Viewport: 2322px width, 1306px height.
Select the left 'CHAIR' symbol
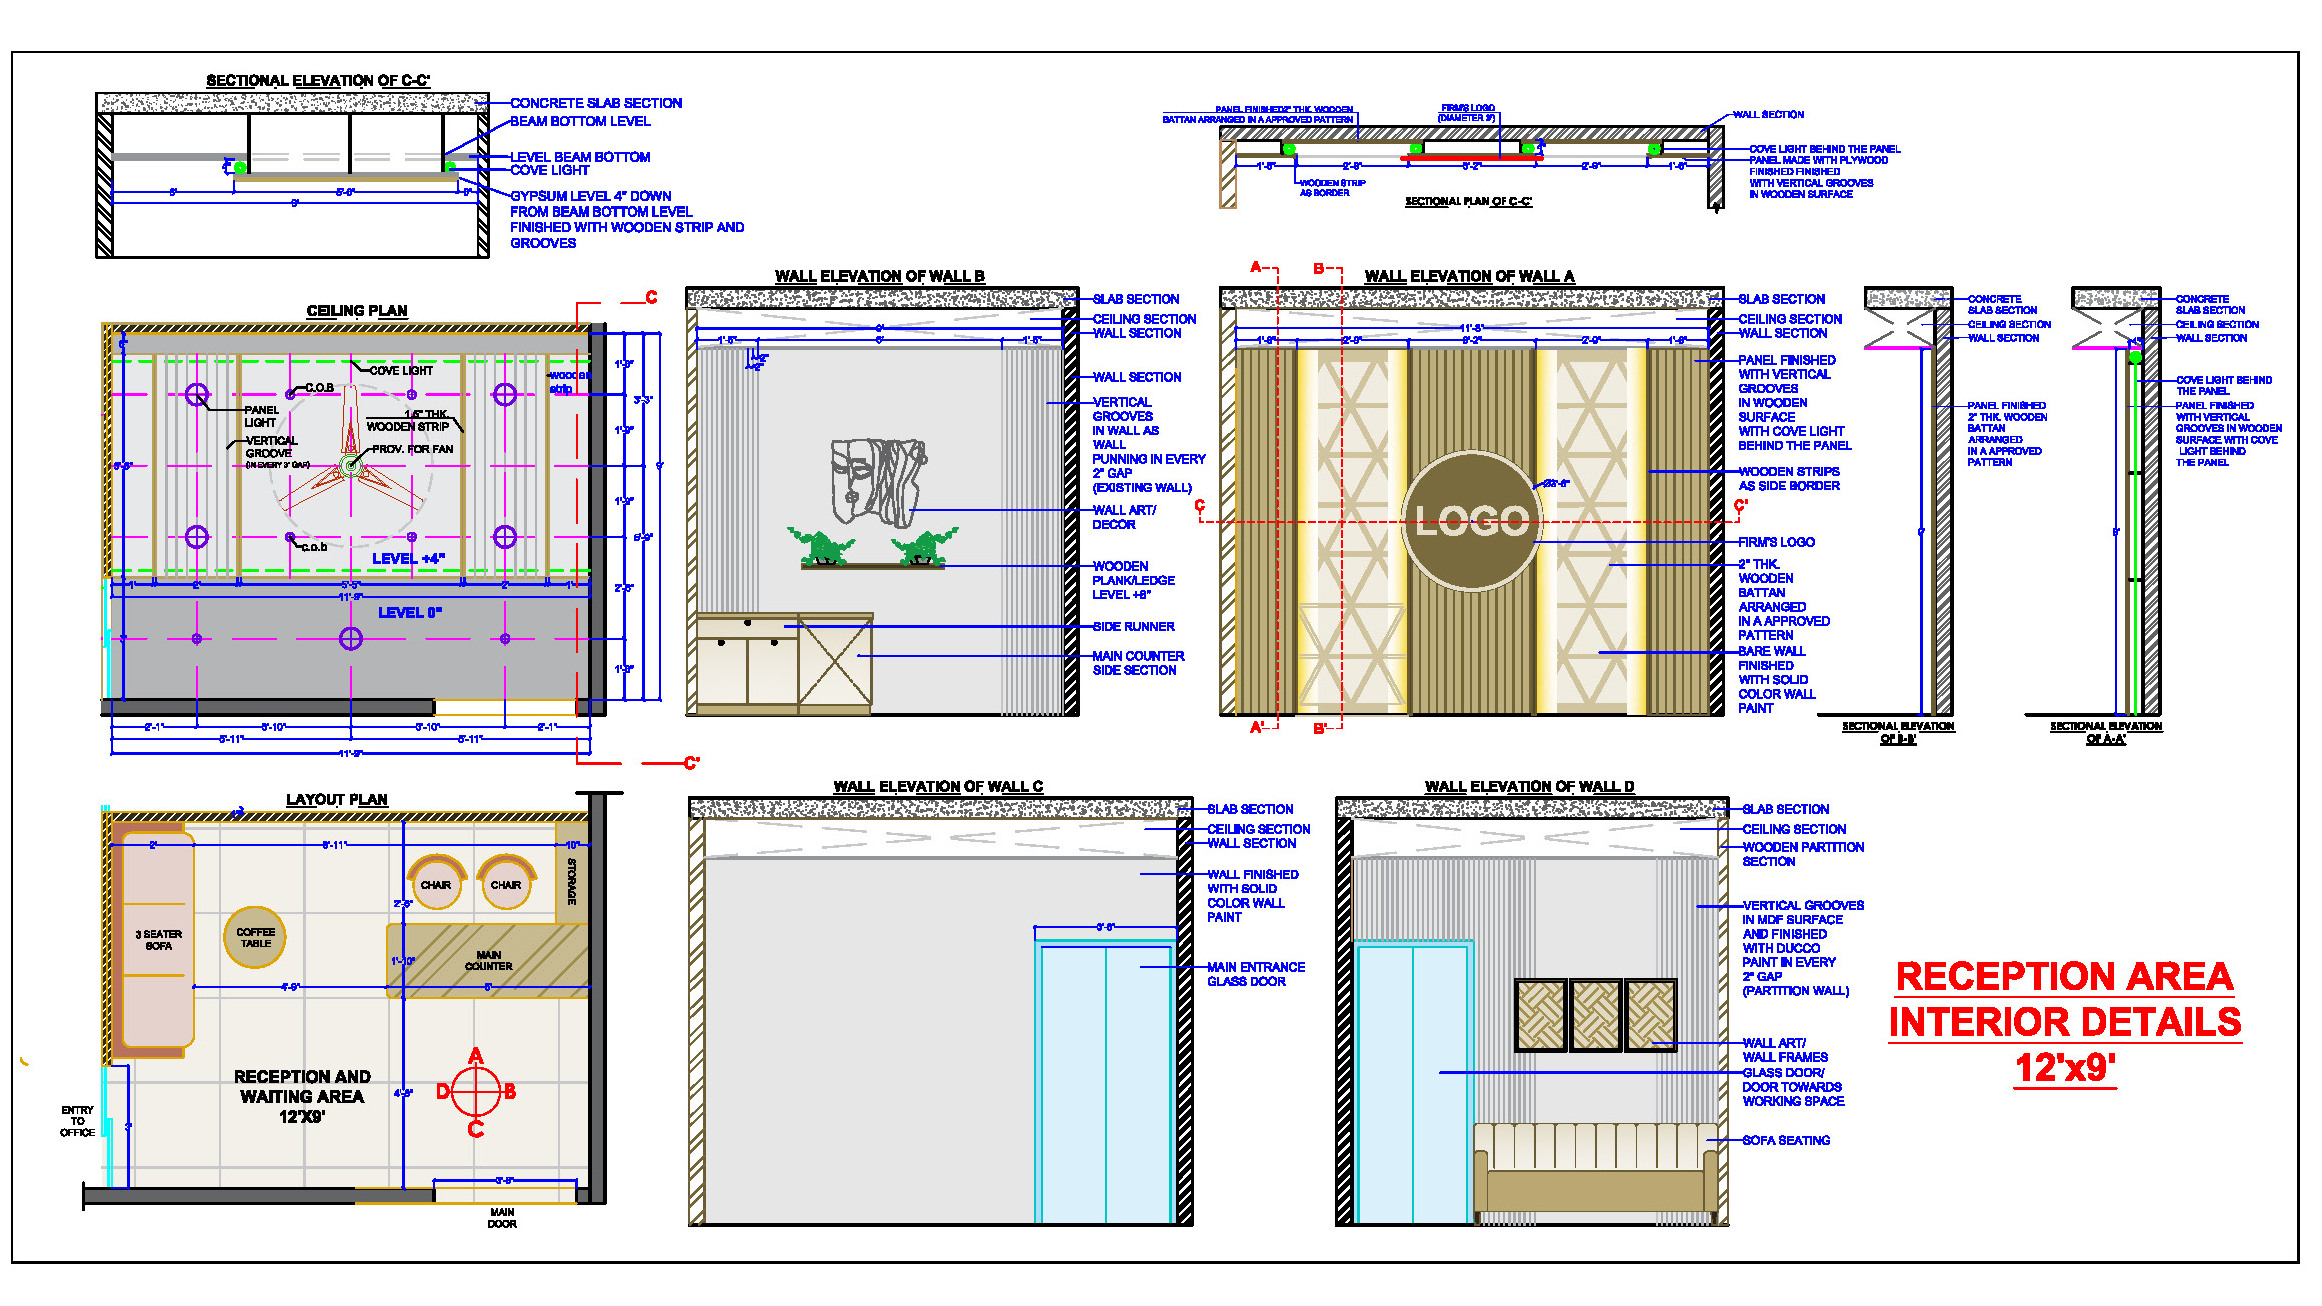point(436,882)
